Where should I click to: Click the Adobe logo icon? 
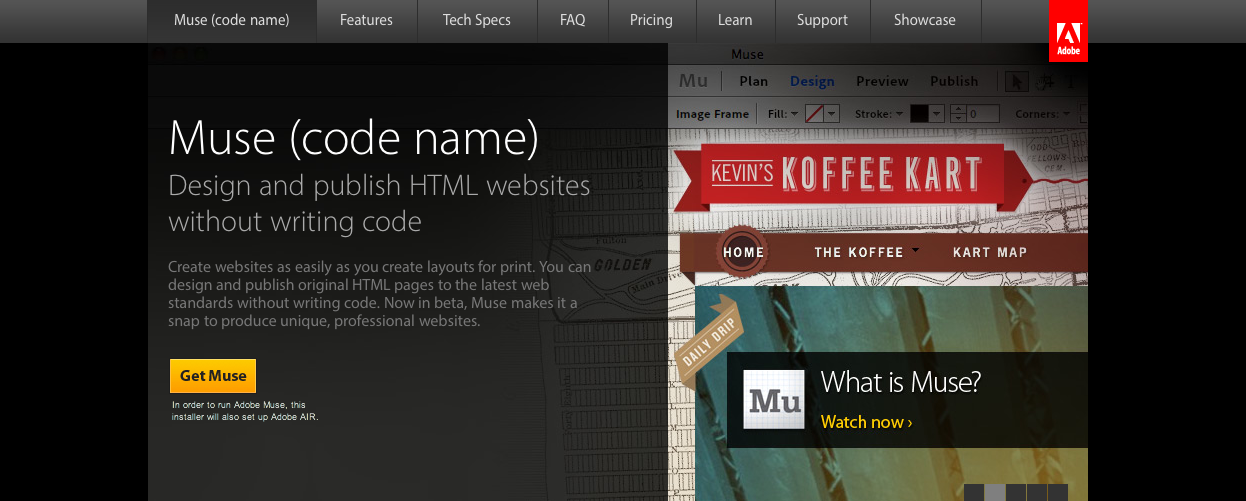click(x=1069, y=31)
